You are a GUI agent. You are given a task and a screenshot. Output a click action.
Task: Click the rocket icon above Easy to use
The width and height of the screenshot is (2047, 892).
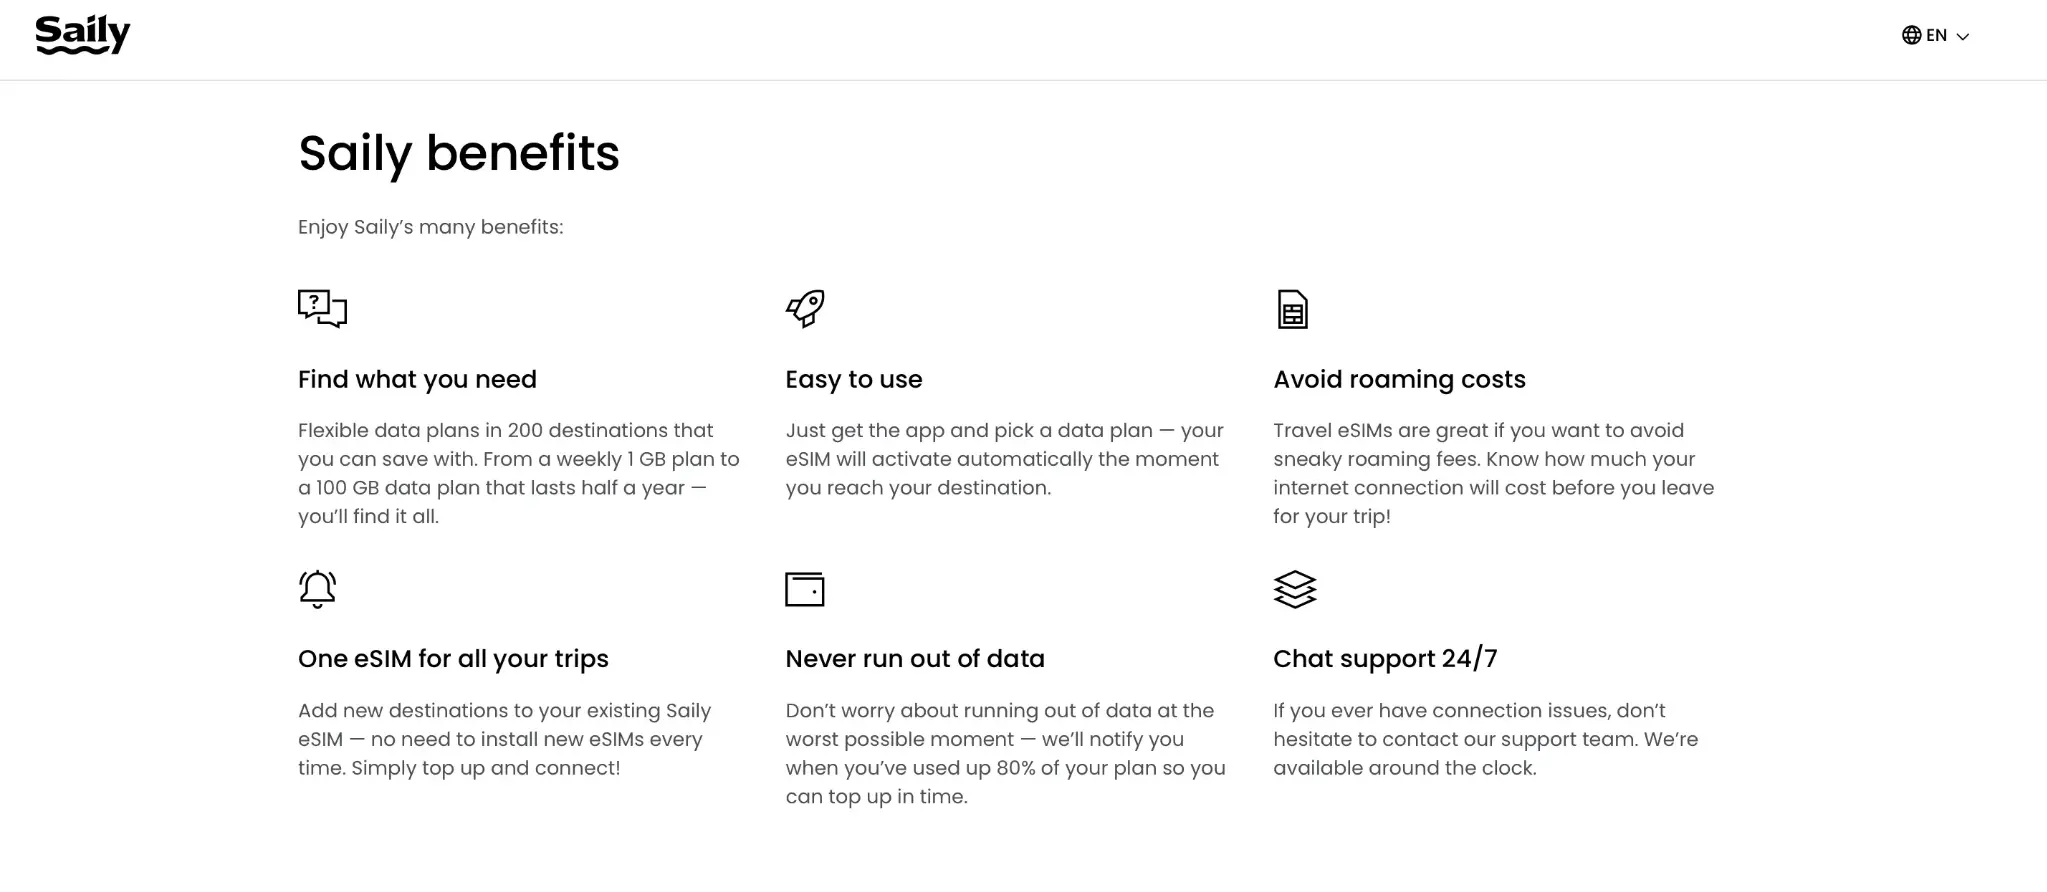click(x=805, y=308)
